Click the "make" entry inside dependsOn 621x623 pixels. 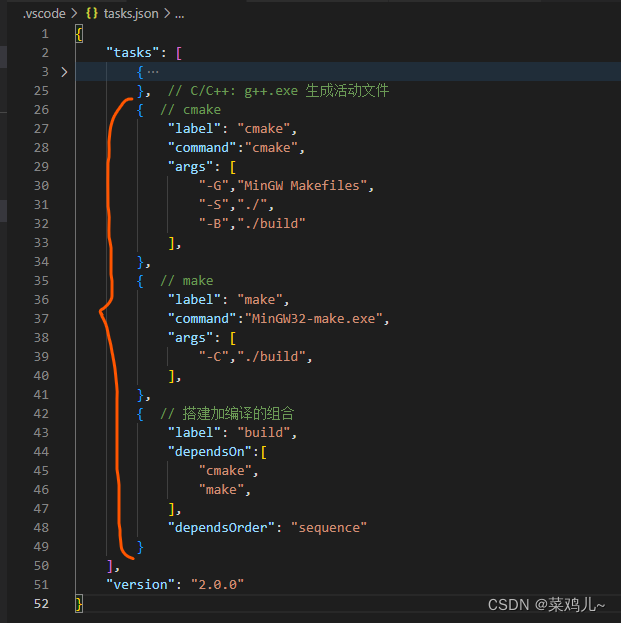coord(221,490)
